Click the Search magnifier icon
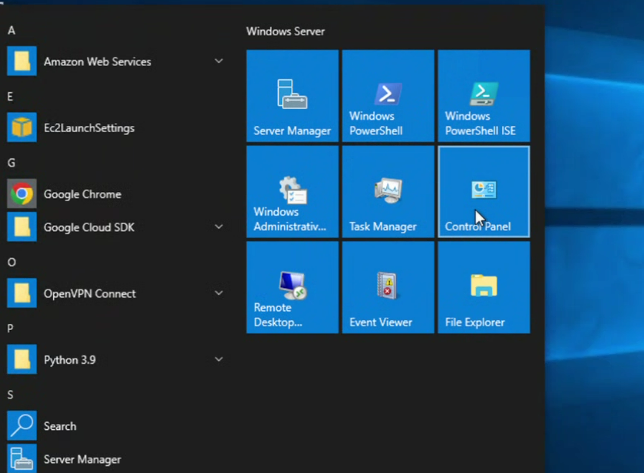The image size is (644, 473). [x=22, y=425]
